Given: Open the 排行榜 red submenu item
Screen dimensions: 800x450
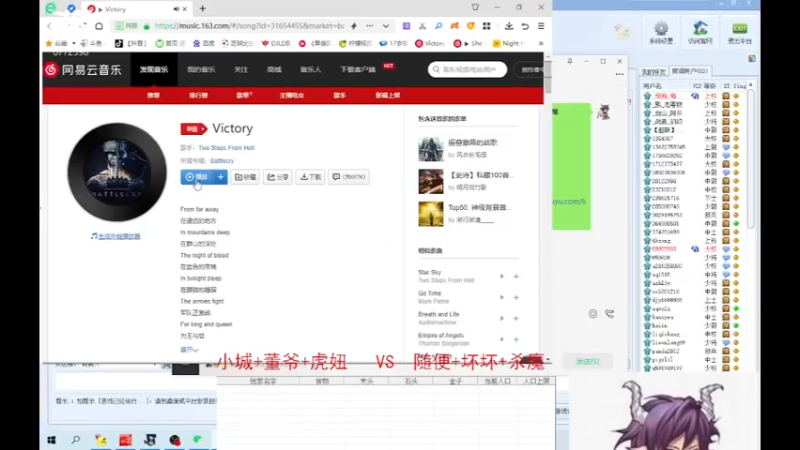Looking at the screenshot, I should click(198, 95).
